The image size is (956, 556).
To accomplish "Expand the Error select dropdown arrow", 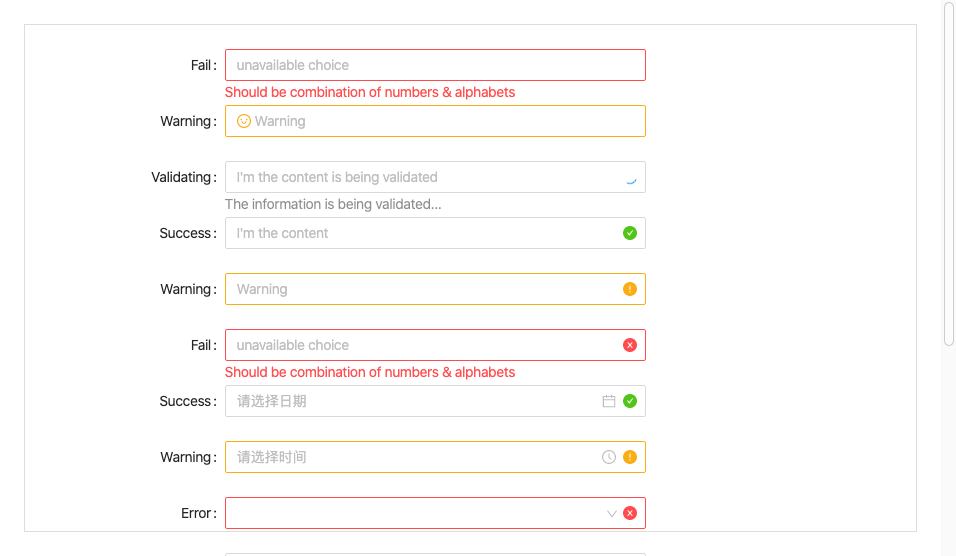I will click(x=612, y=514).
